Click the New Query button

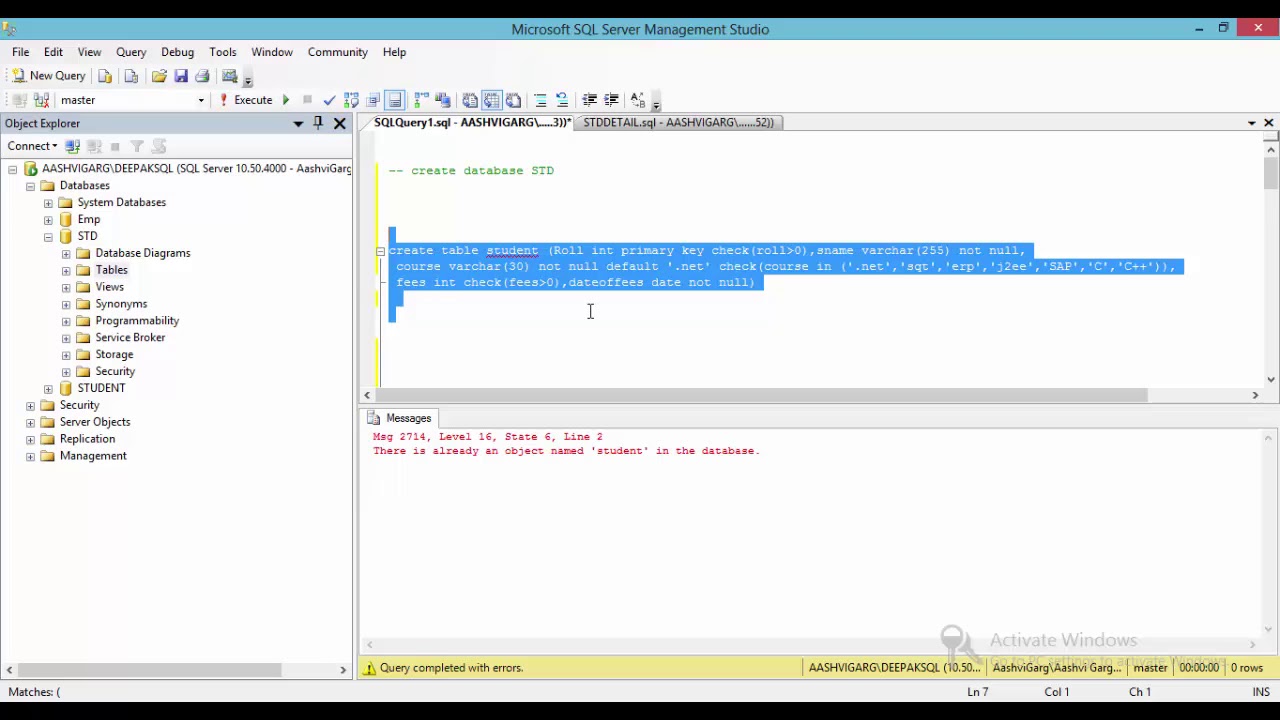point(48,76)
